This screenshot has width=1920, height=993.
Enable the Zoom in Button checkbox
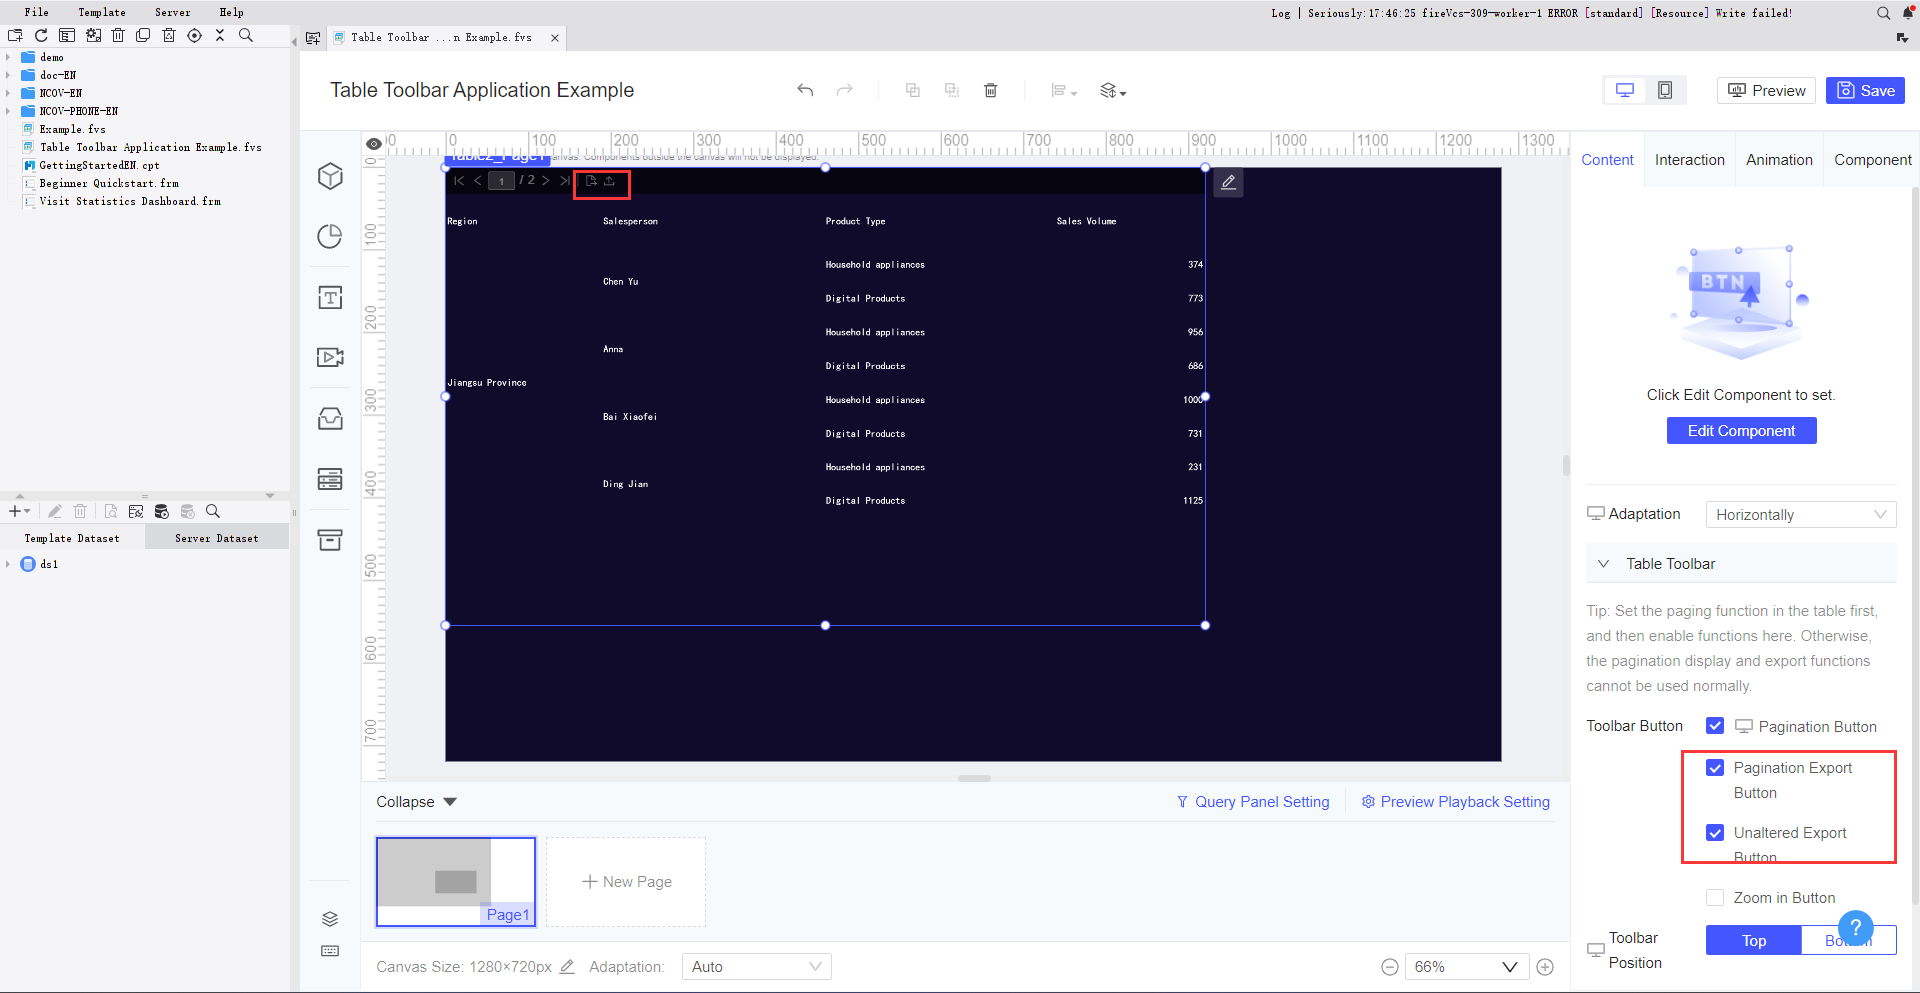click(x=1715, y=898)
